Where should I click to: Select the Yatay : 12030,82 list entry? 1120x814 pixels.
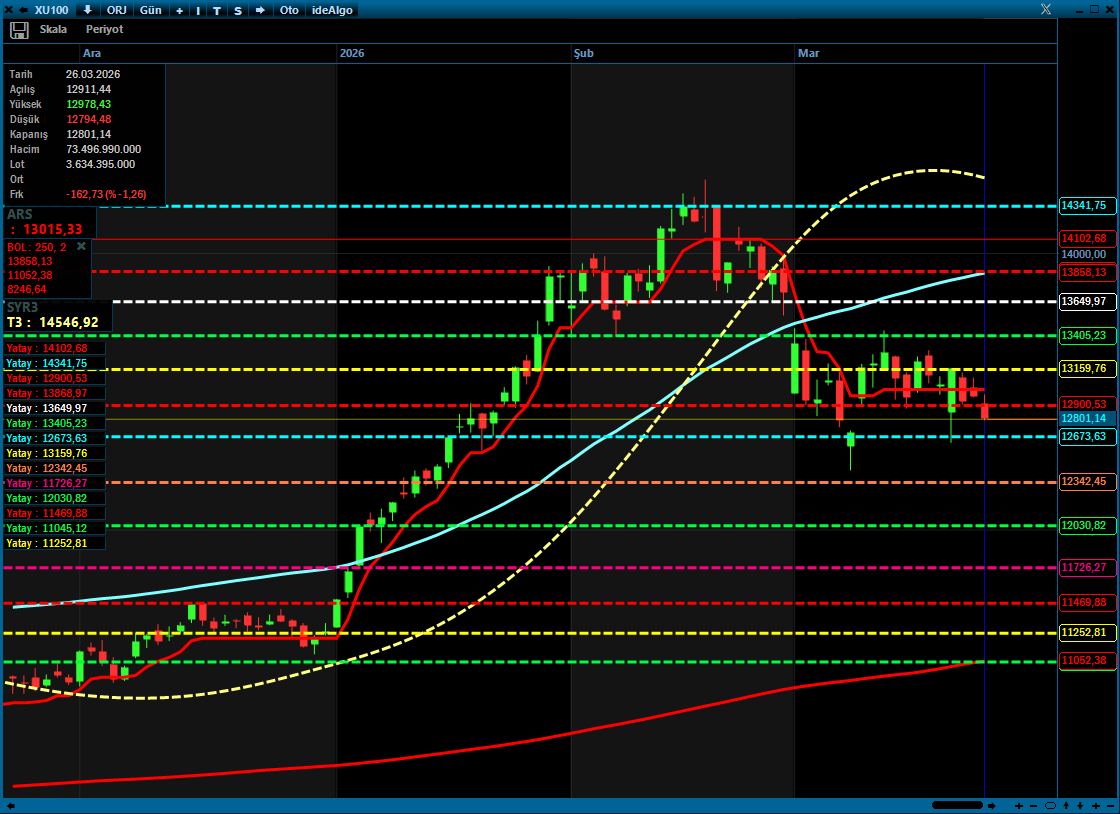(54, 498)
